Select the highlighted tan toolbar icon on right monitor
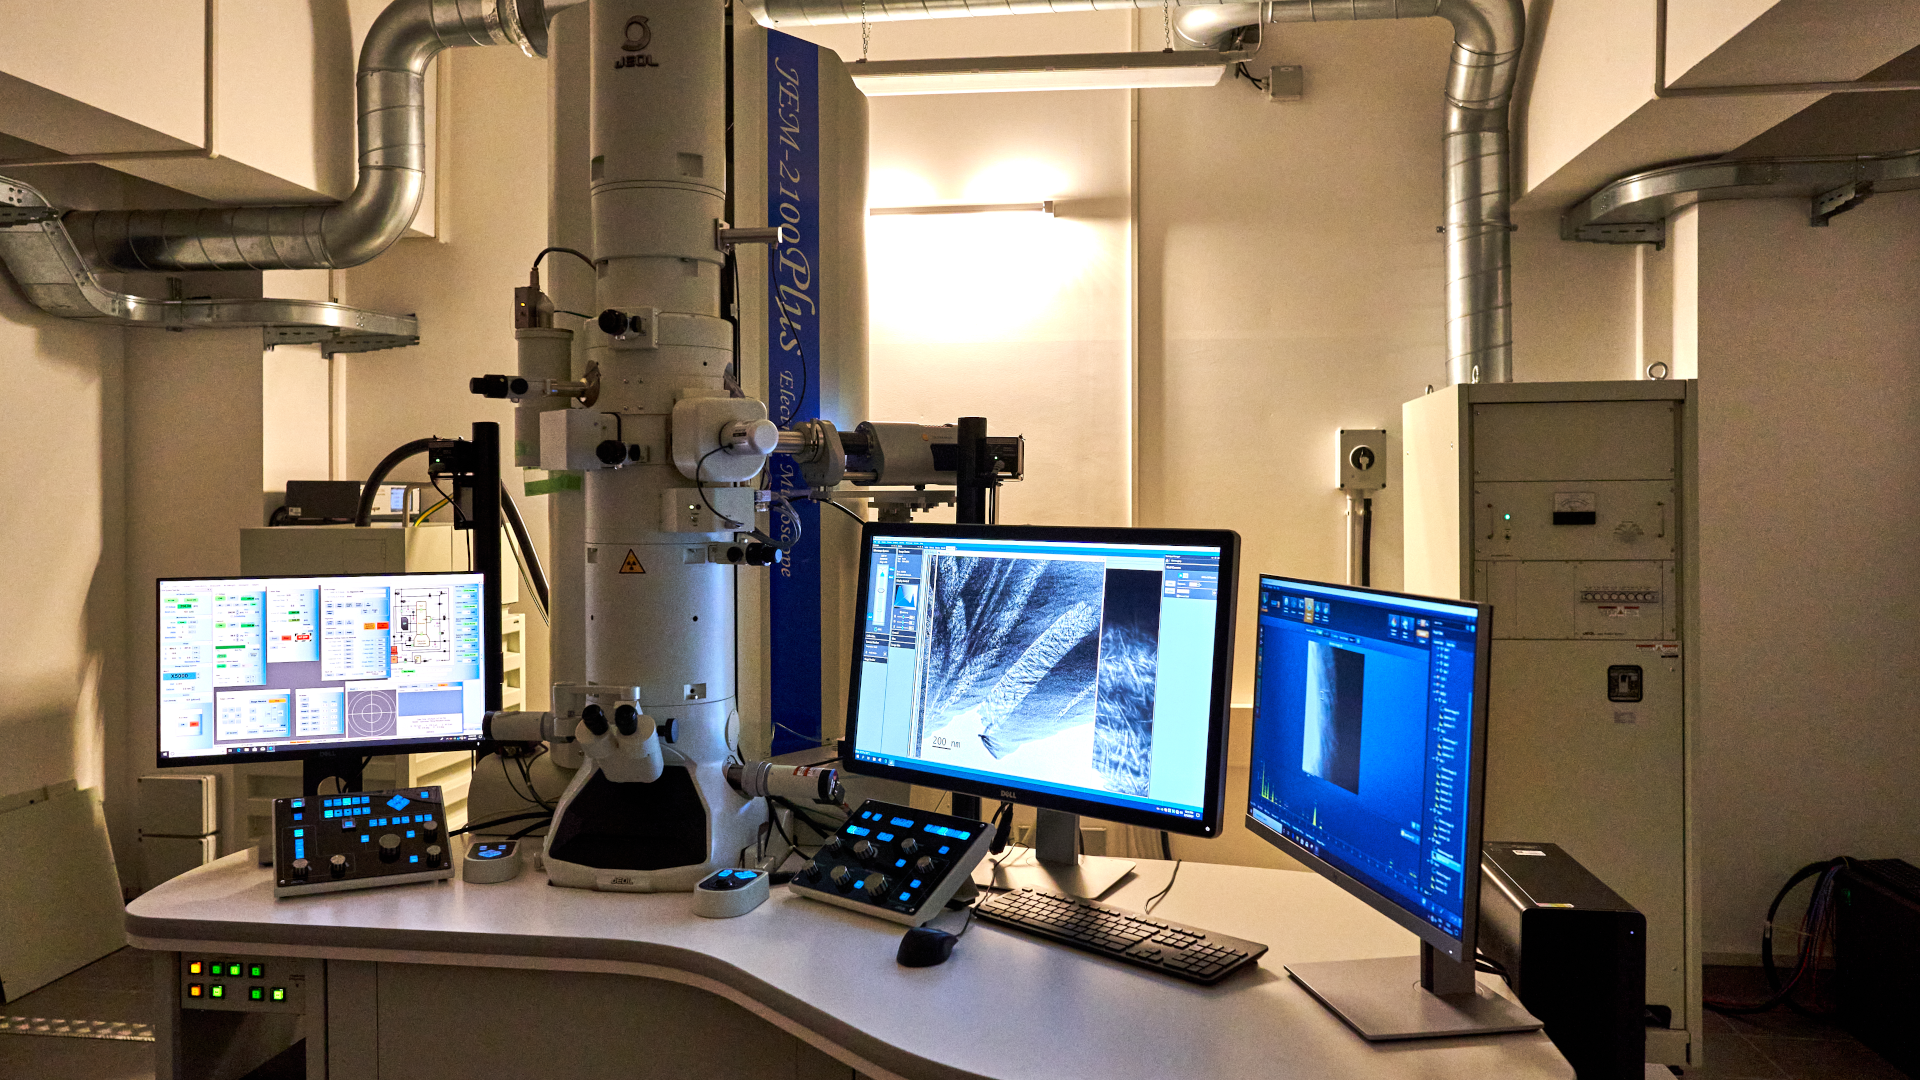The width and height of the screenshot is (1920, 1080). click(1309, 610)
